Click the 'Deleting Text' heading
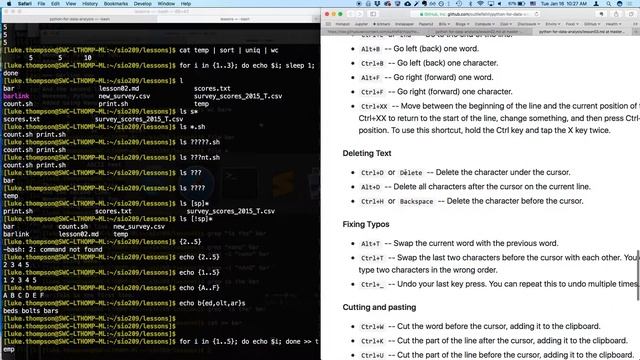 click(x=367, y=153)
